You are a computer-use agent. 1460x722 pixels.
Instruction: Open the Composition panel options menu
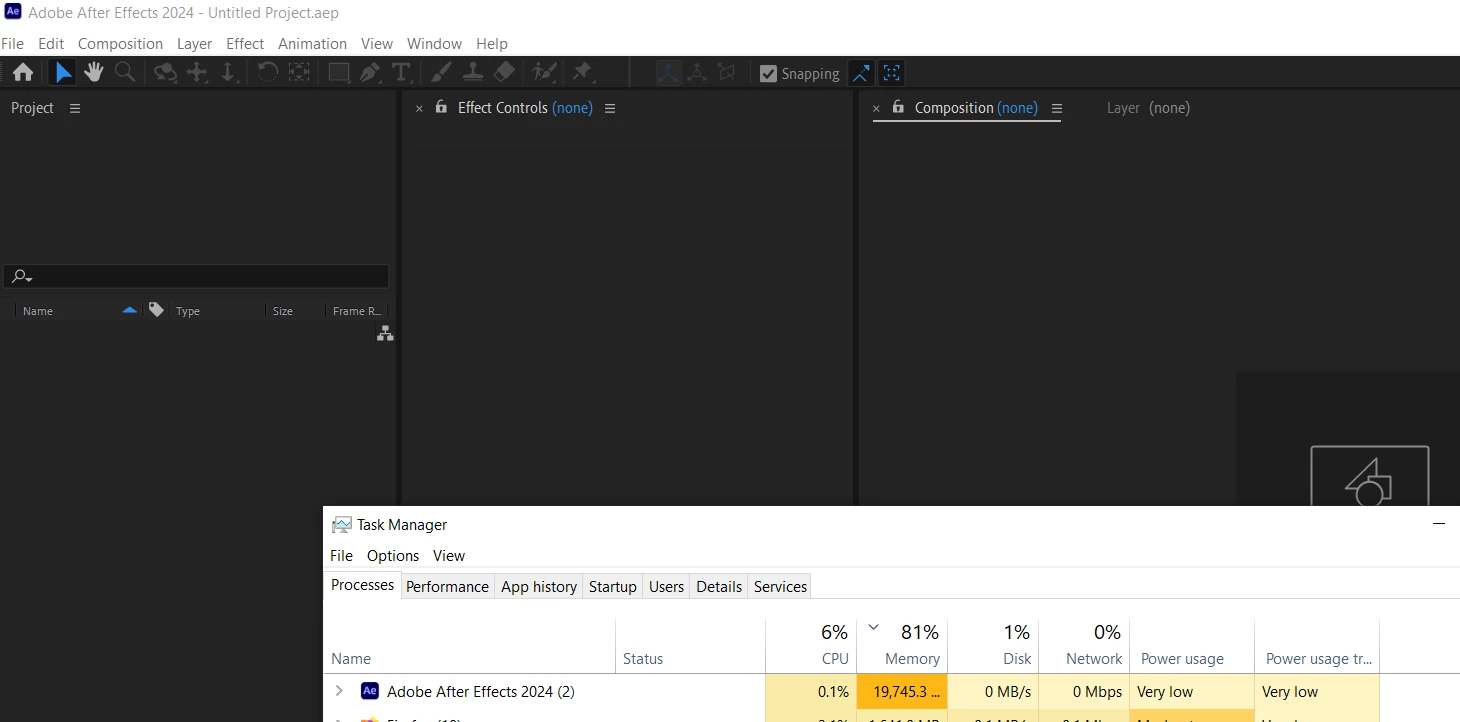(1057, 108)
